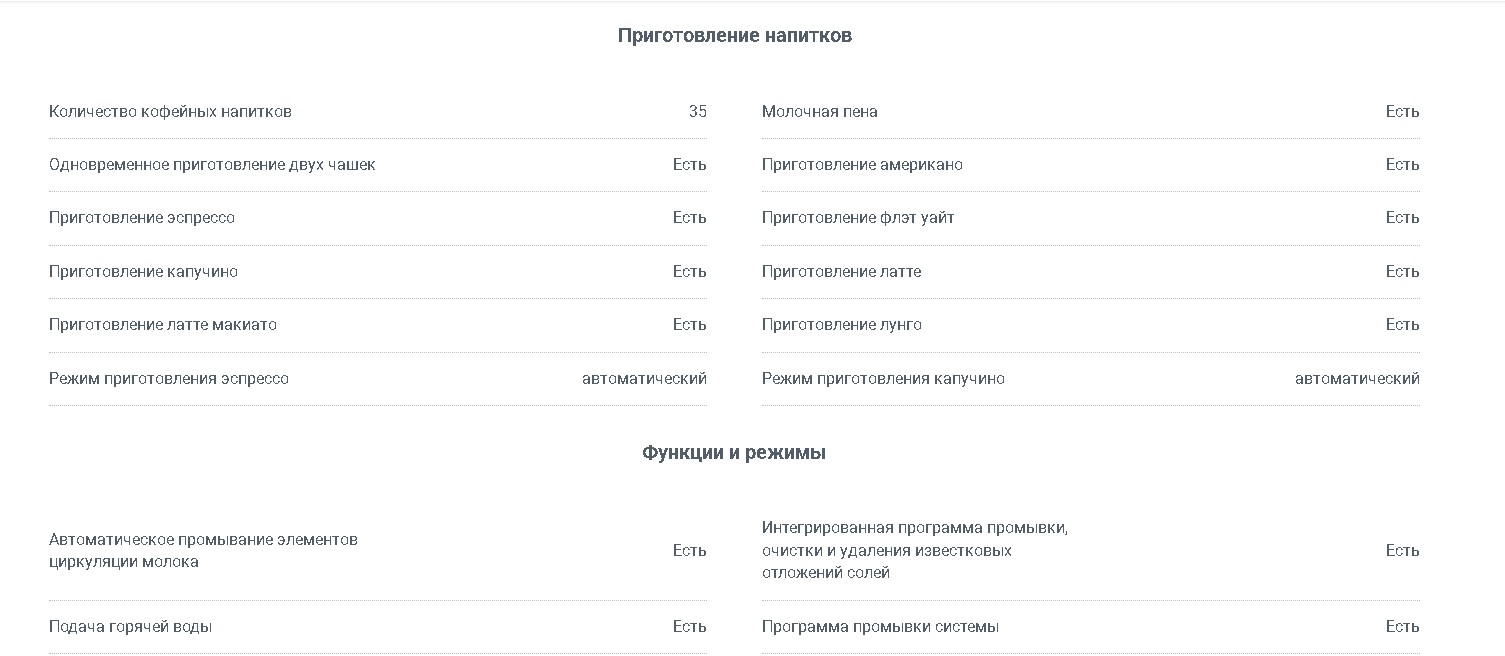Select the 'Приготовление латте макиато' label
The width and height of the screenshot is (1505, 656).
pos(163,325)
